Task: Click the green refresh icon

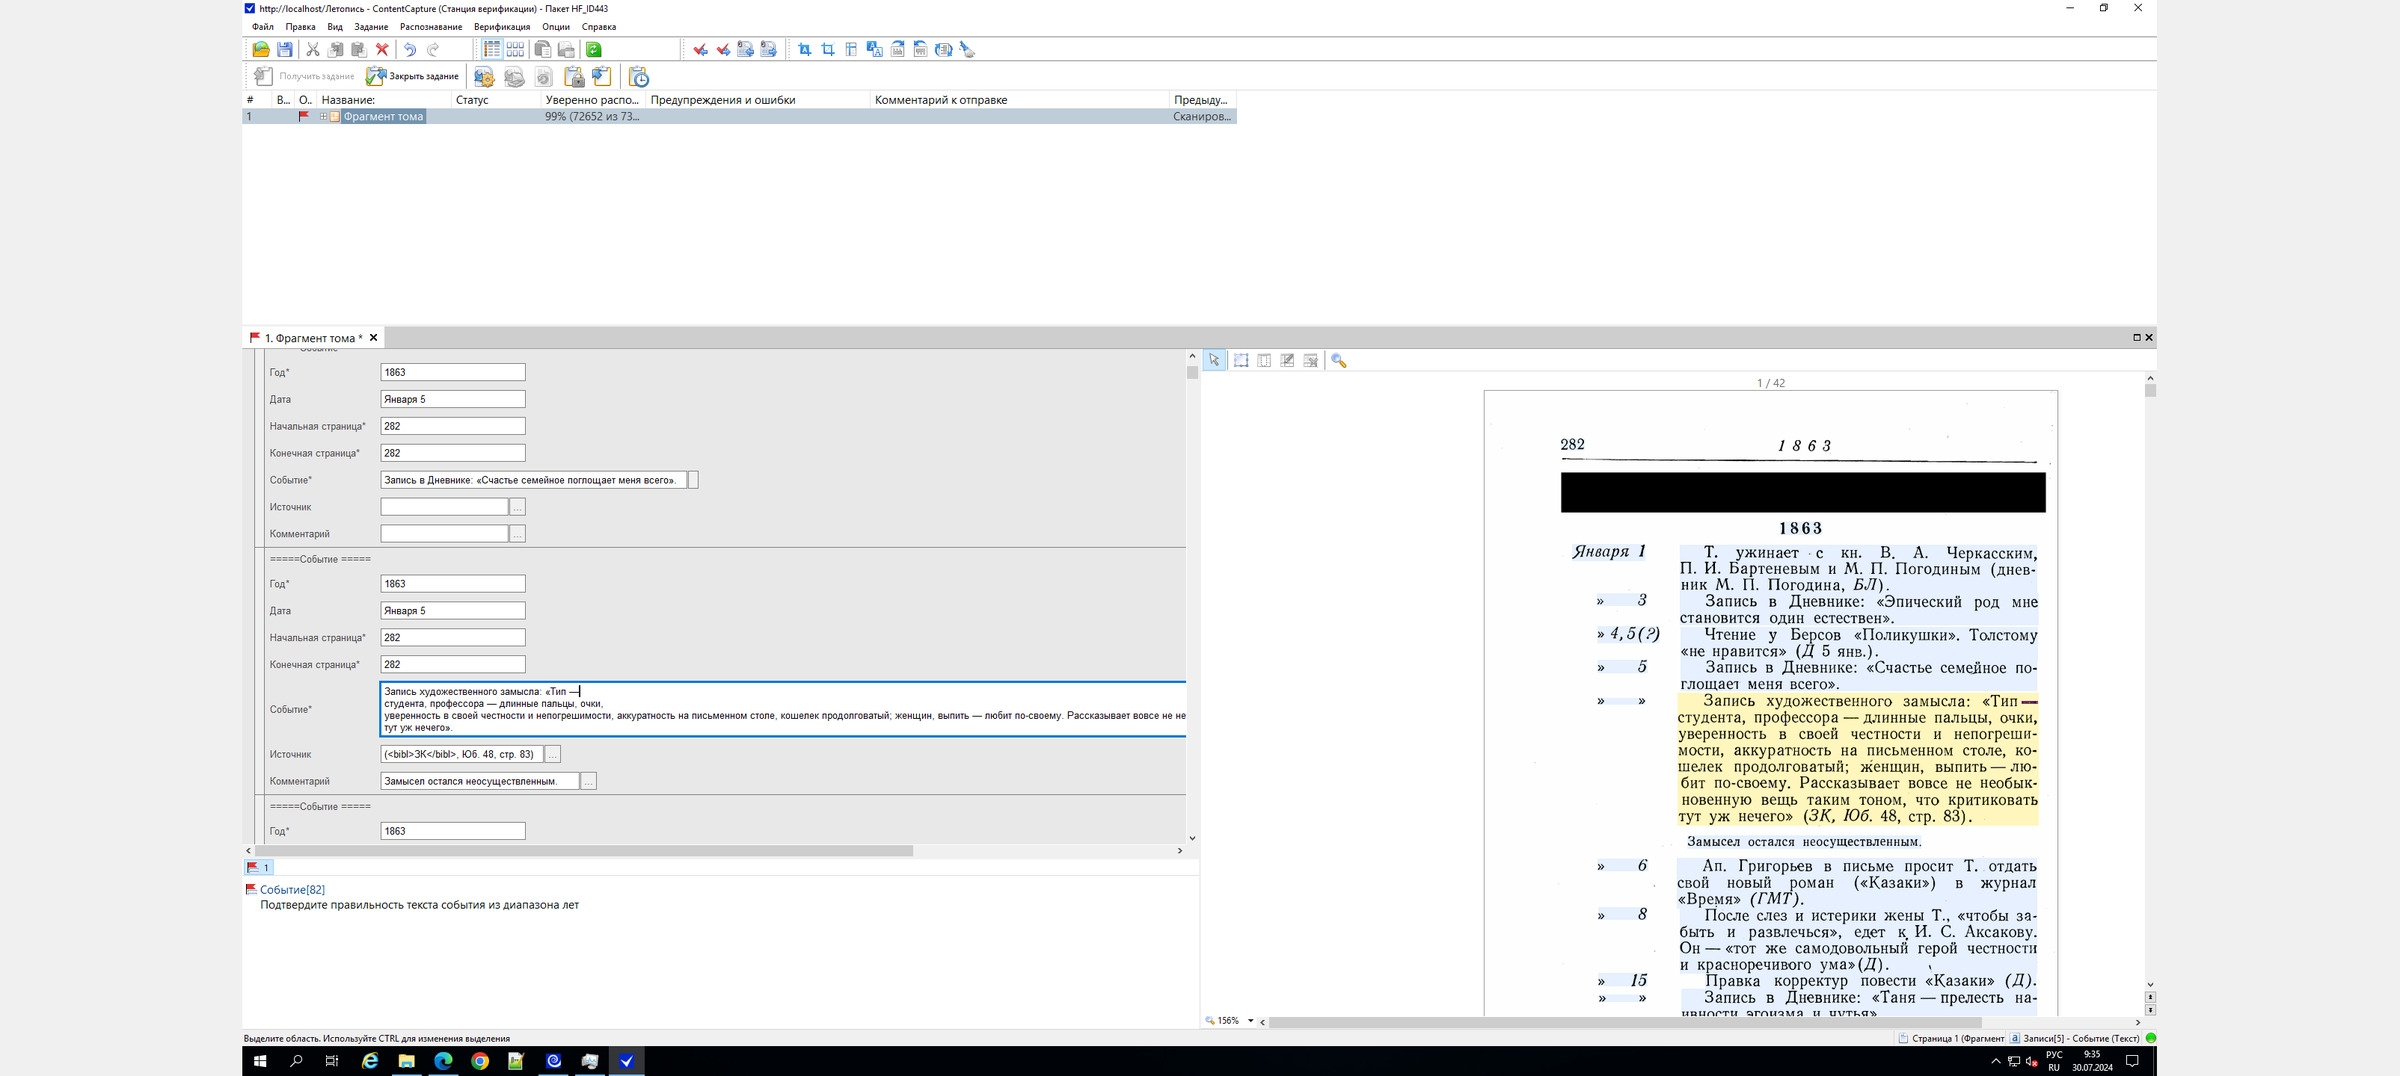Action: 594,49
